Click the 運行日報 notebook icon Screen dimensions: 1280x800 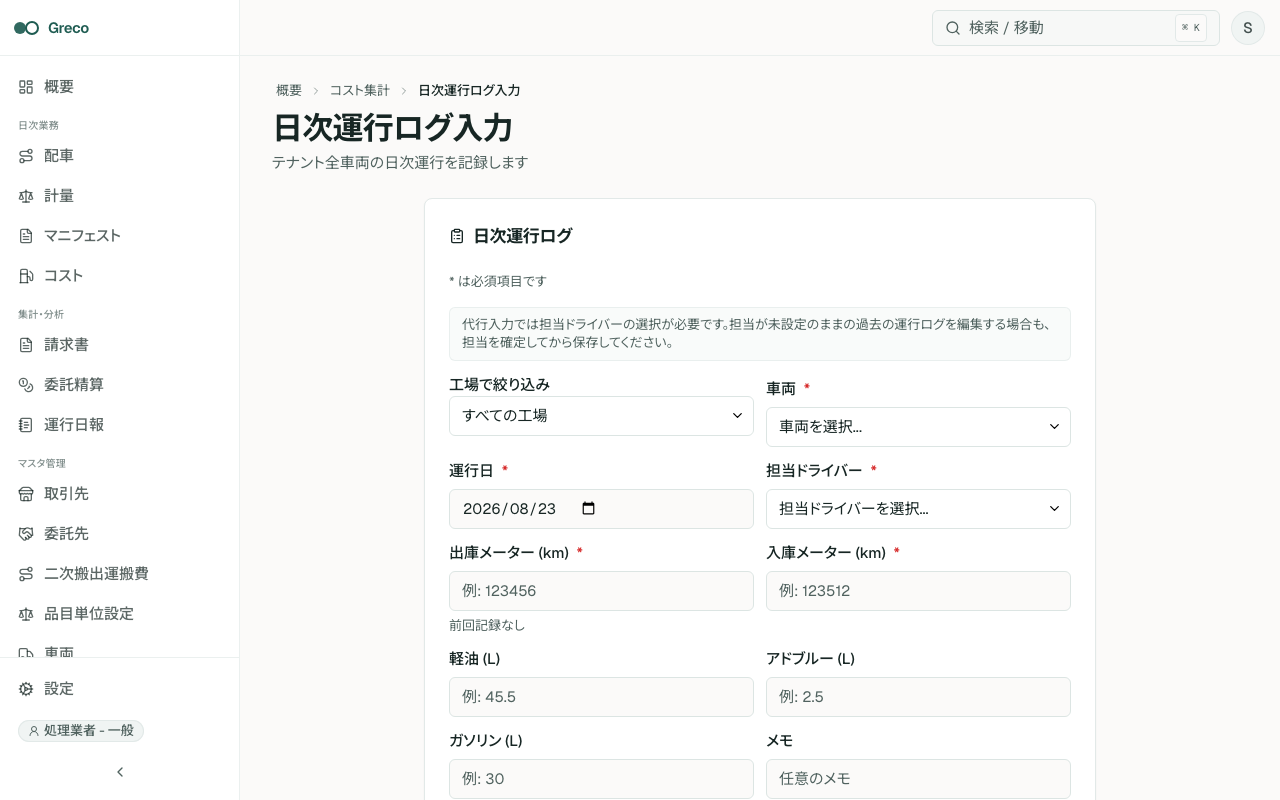point(26,425)
